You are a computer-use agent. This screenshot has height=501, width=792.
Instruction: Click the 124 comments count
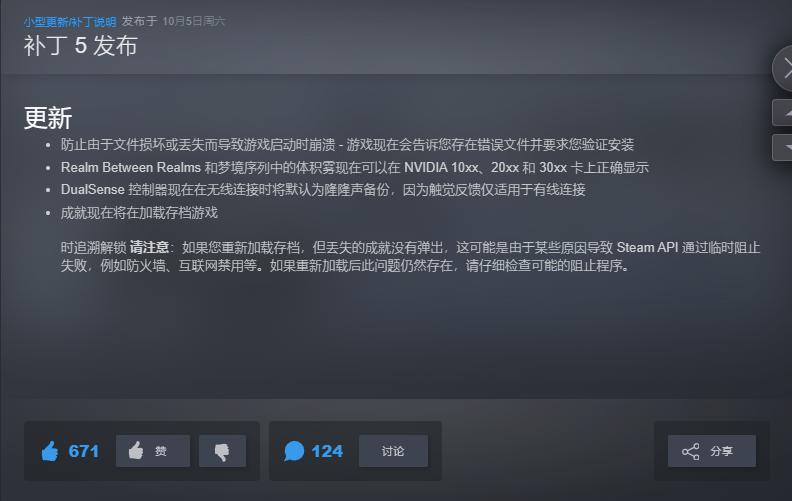coord(327,451)
